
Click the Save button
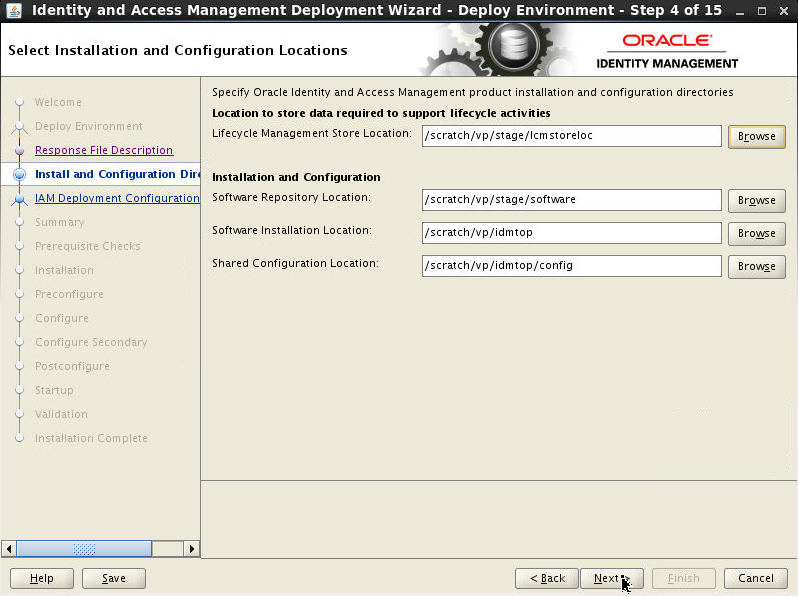click(x=114, y=579)
